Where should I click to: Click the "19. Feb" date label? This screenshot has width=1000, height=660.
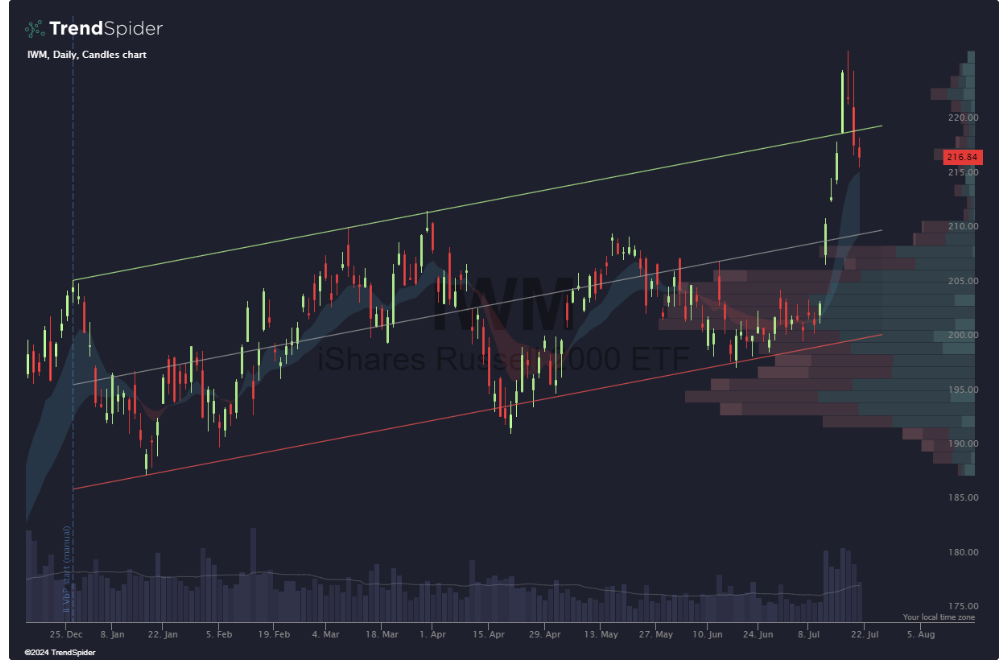(x=274, y=634)
